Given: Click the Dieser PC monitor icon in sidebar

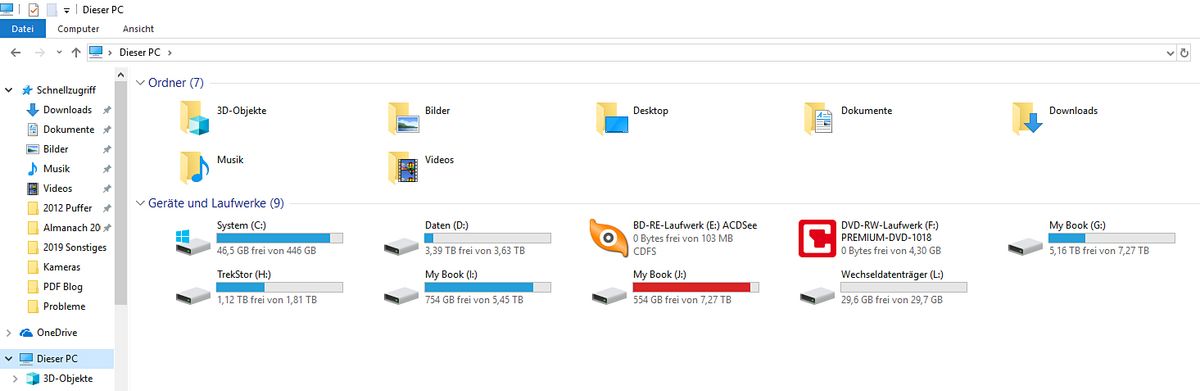Looking at the screenshot, I should click(x=26, y=358).
